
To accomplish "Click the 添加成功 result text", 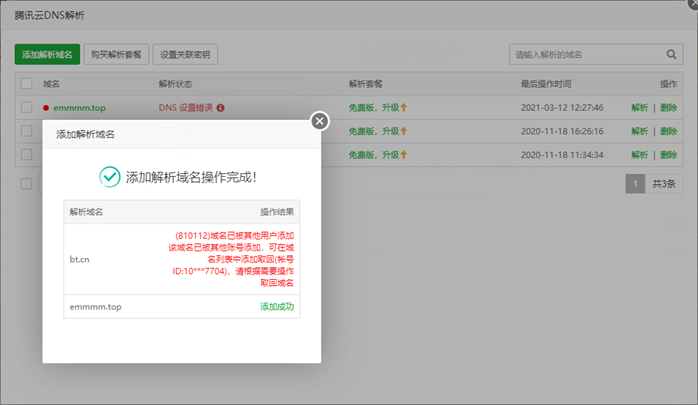I will point(277,307).
